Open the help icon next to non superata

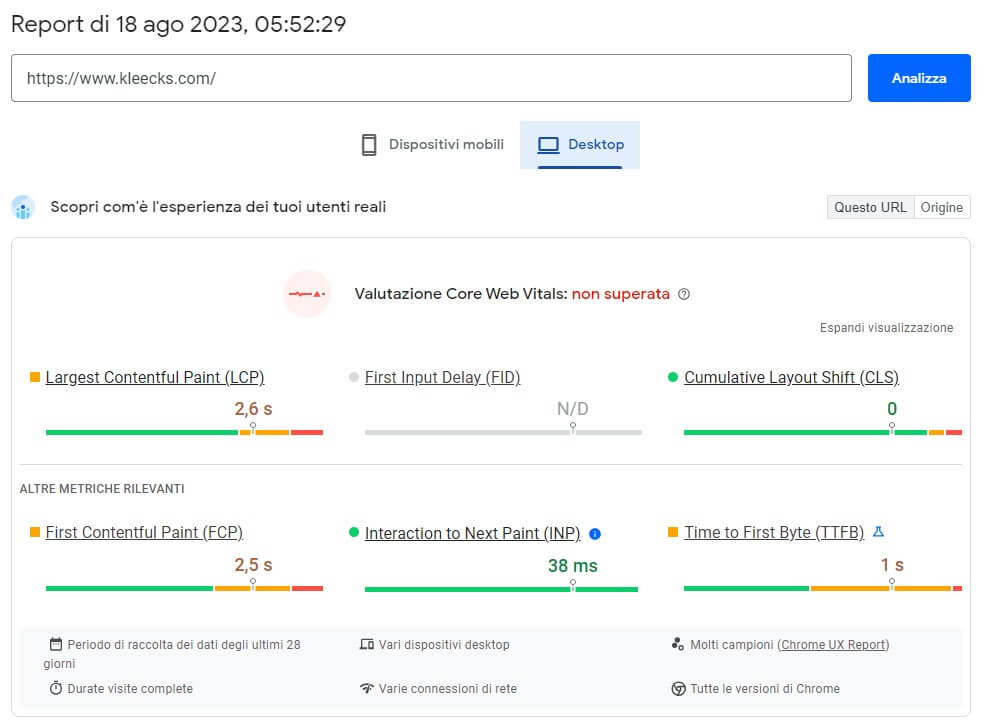click(684, 294)
